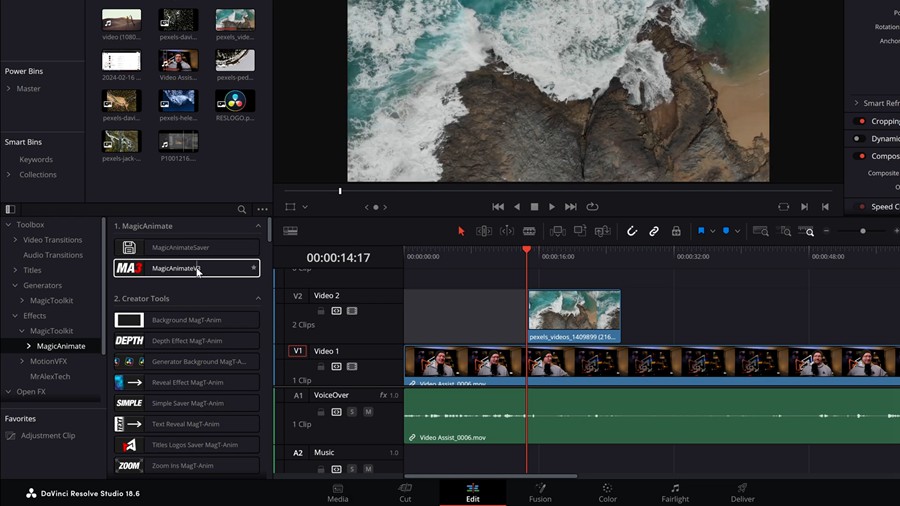900x506 pixels.
Task: Select the Depth Effect MagT-Anim effect
Action: pos(187,341)
